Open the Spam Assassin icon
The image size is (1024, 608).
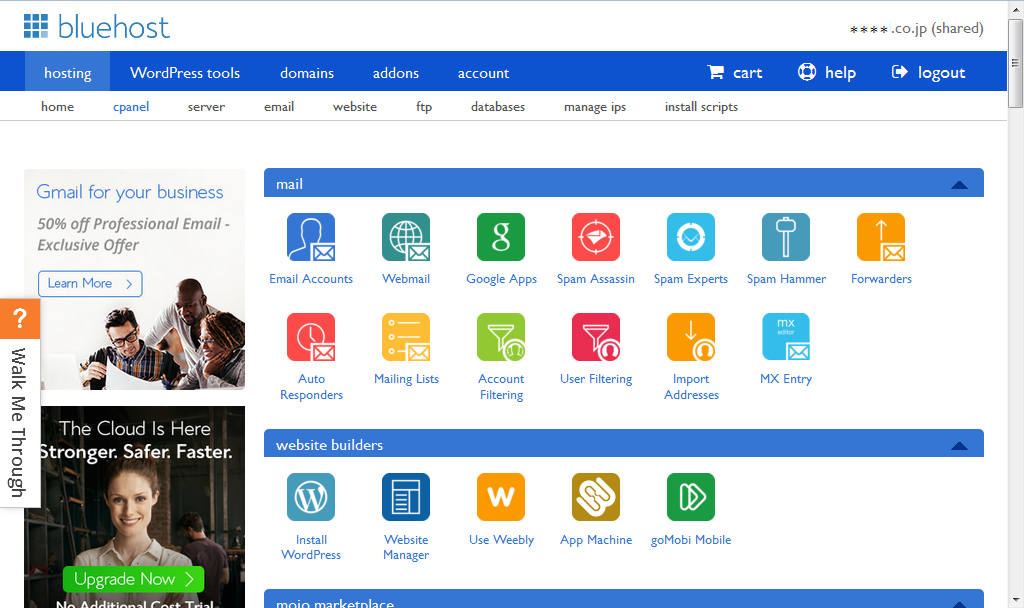596,237
